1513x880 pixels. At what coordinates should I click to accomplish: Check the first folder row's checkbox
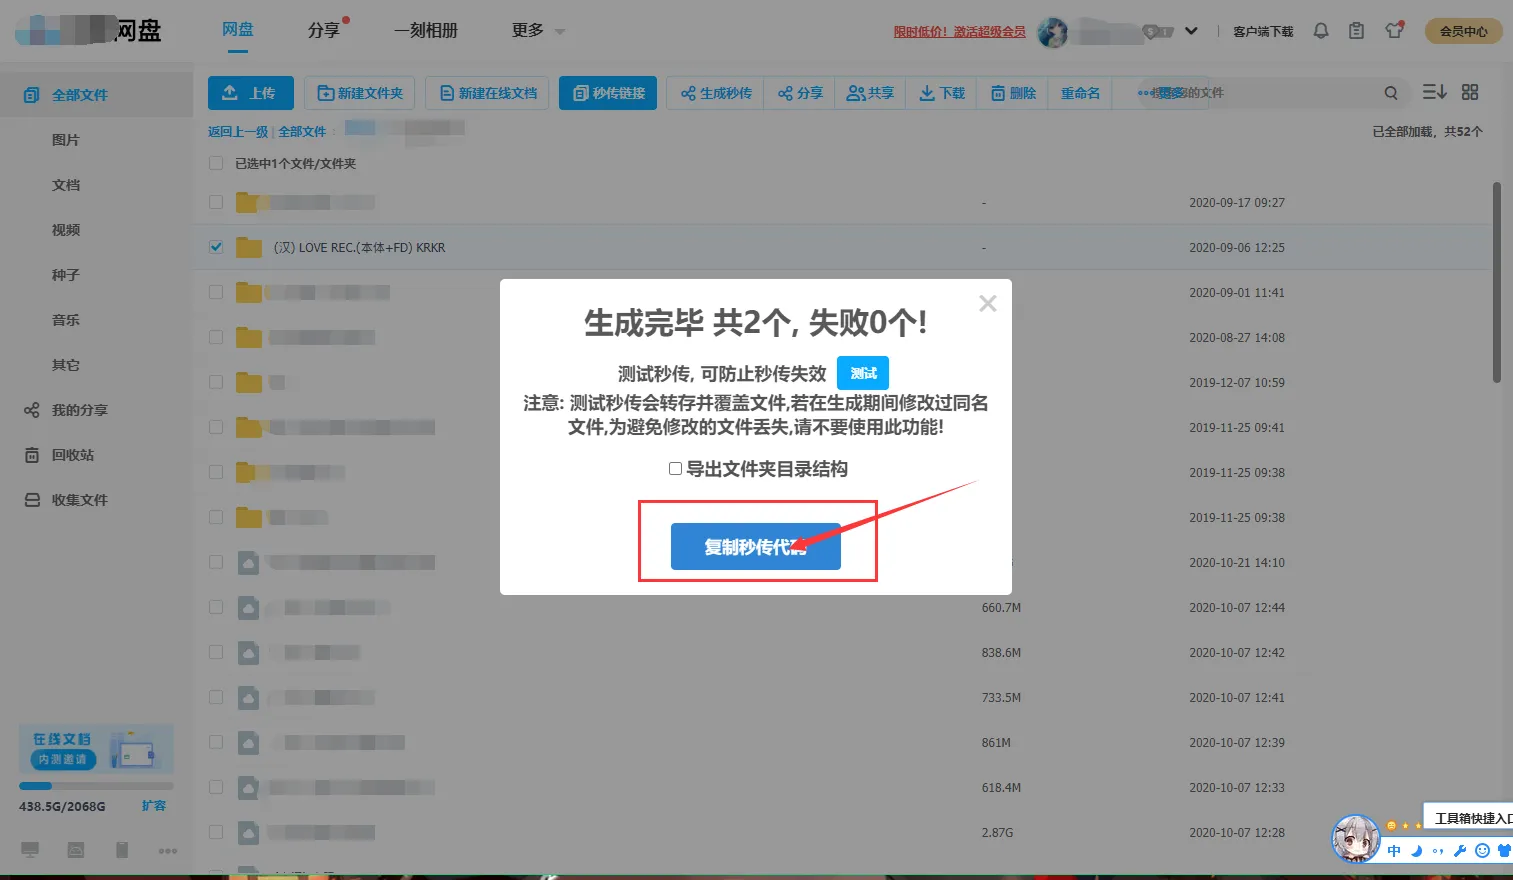point(215,201)
